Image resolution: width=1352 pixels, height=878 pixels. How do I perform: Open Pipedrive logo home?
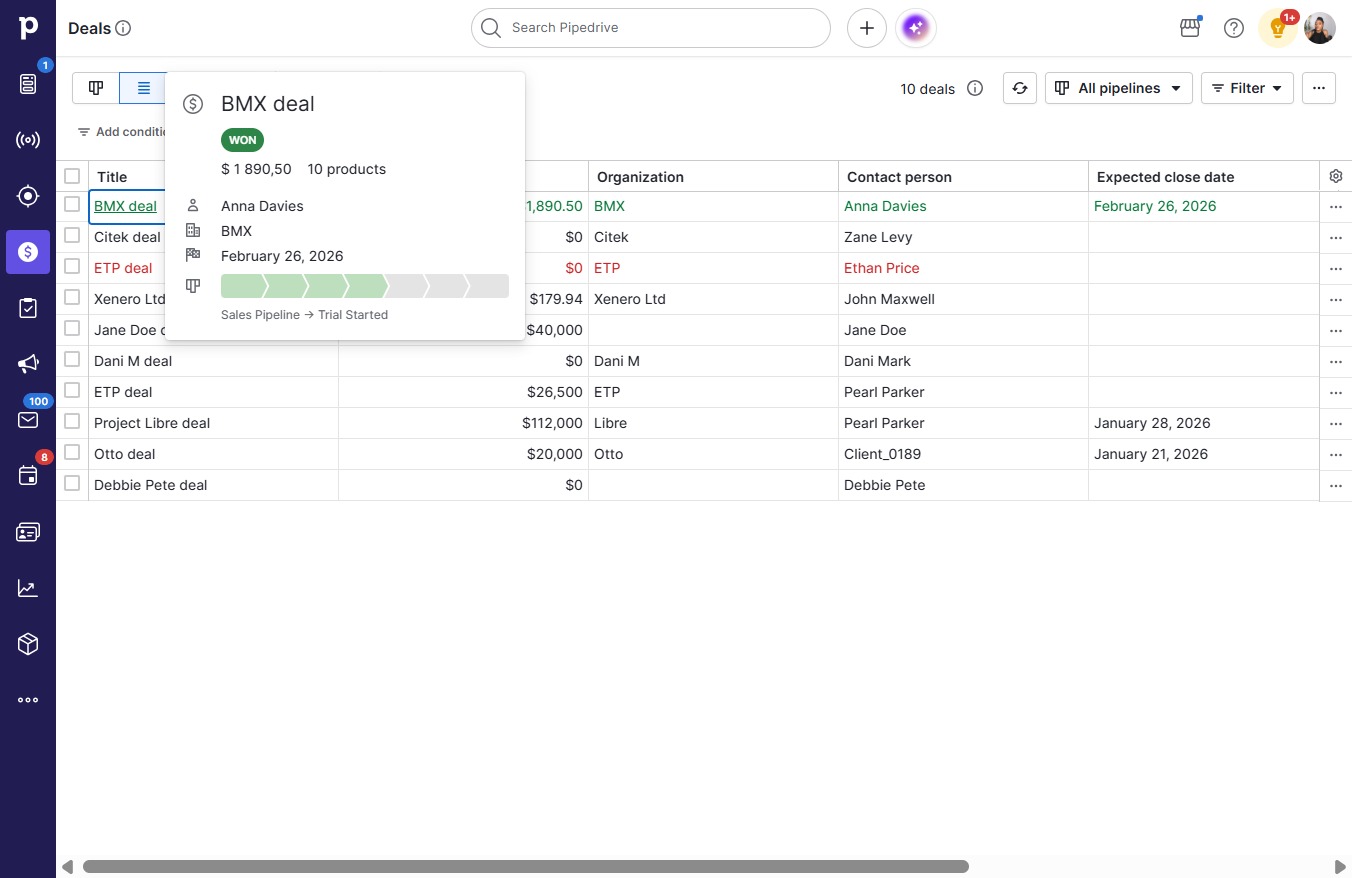pyautogui.click(x=28, y=28)
